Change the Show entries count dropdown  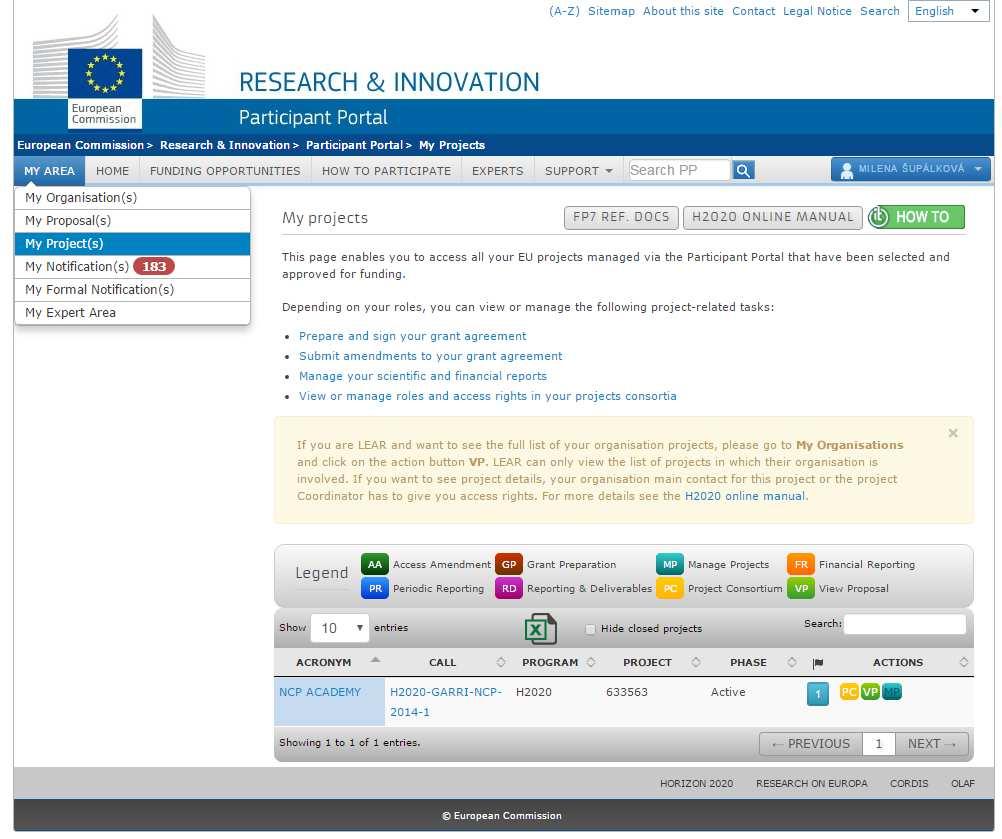tap(340, 627)
